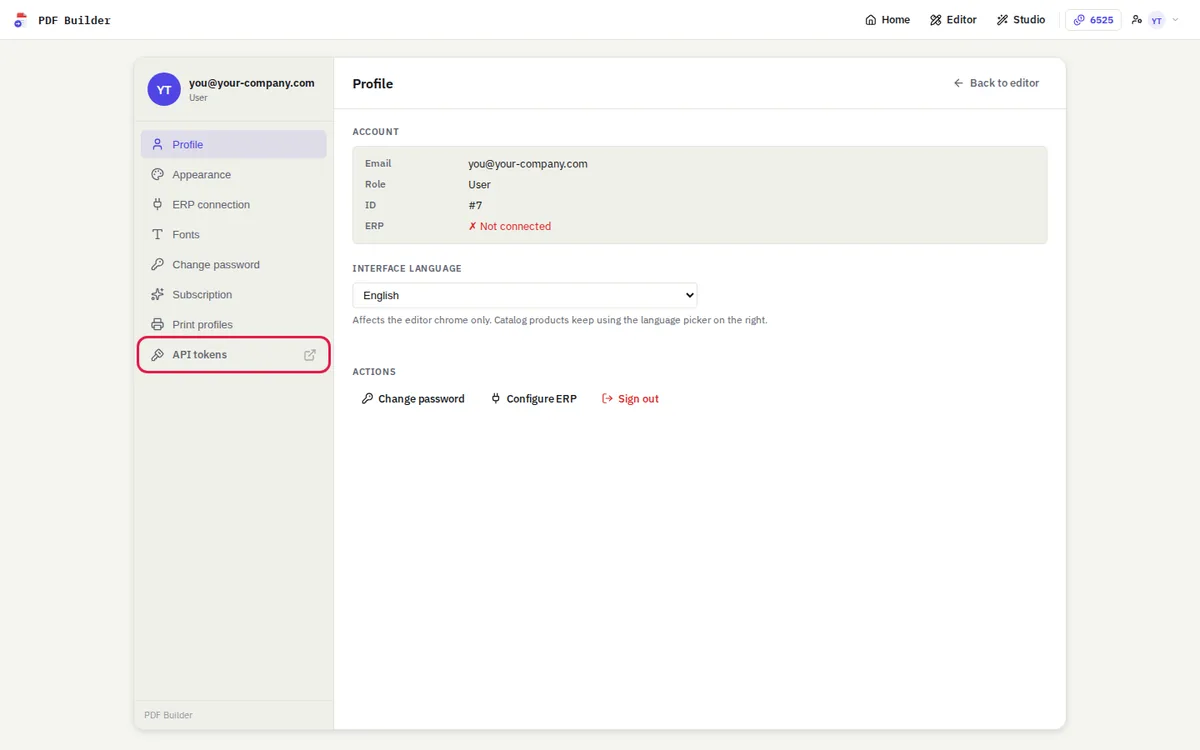
Task: Click the Subscription sparkles icon
Action: (157, 294)
